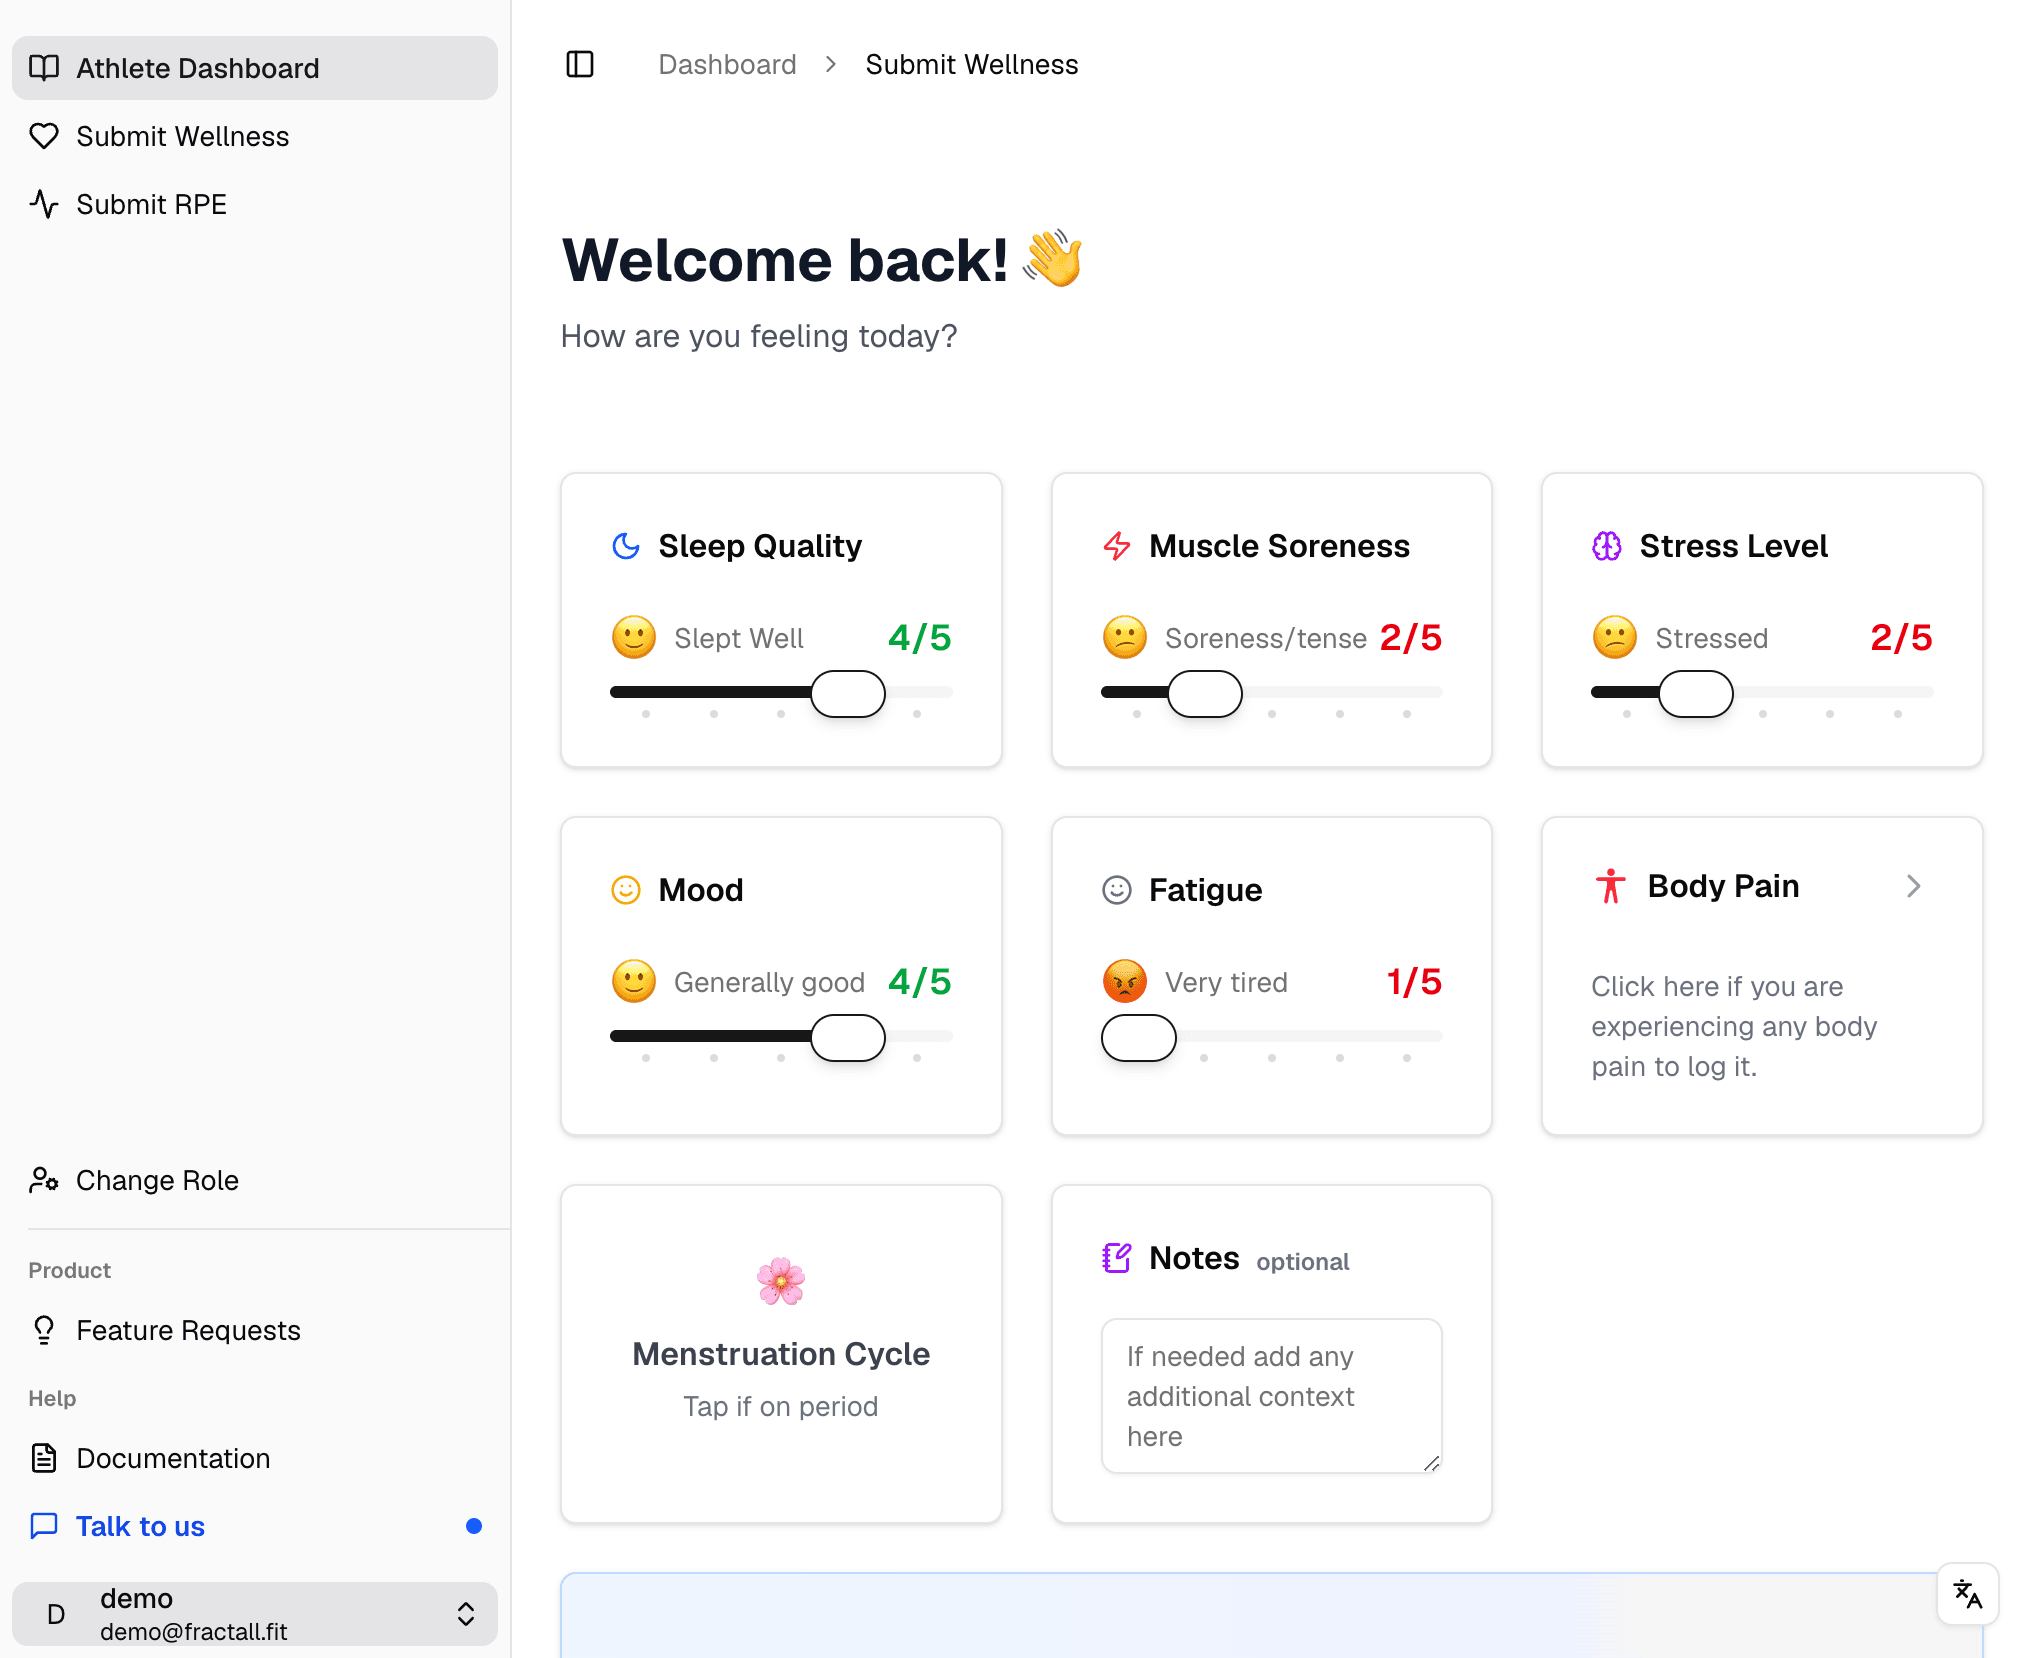Image resolution: width=2032 pixels, height=1658 pixels.
Task: Click the document icon beside Documentation
Action: pos(44,1458)
